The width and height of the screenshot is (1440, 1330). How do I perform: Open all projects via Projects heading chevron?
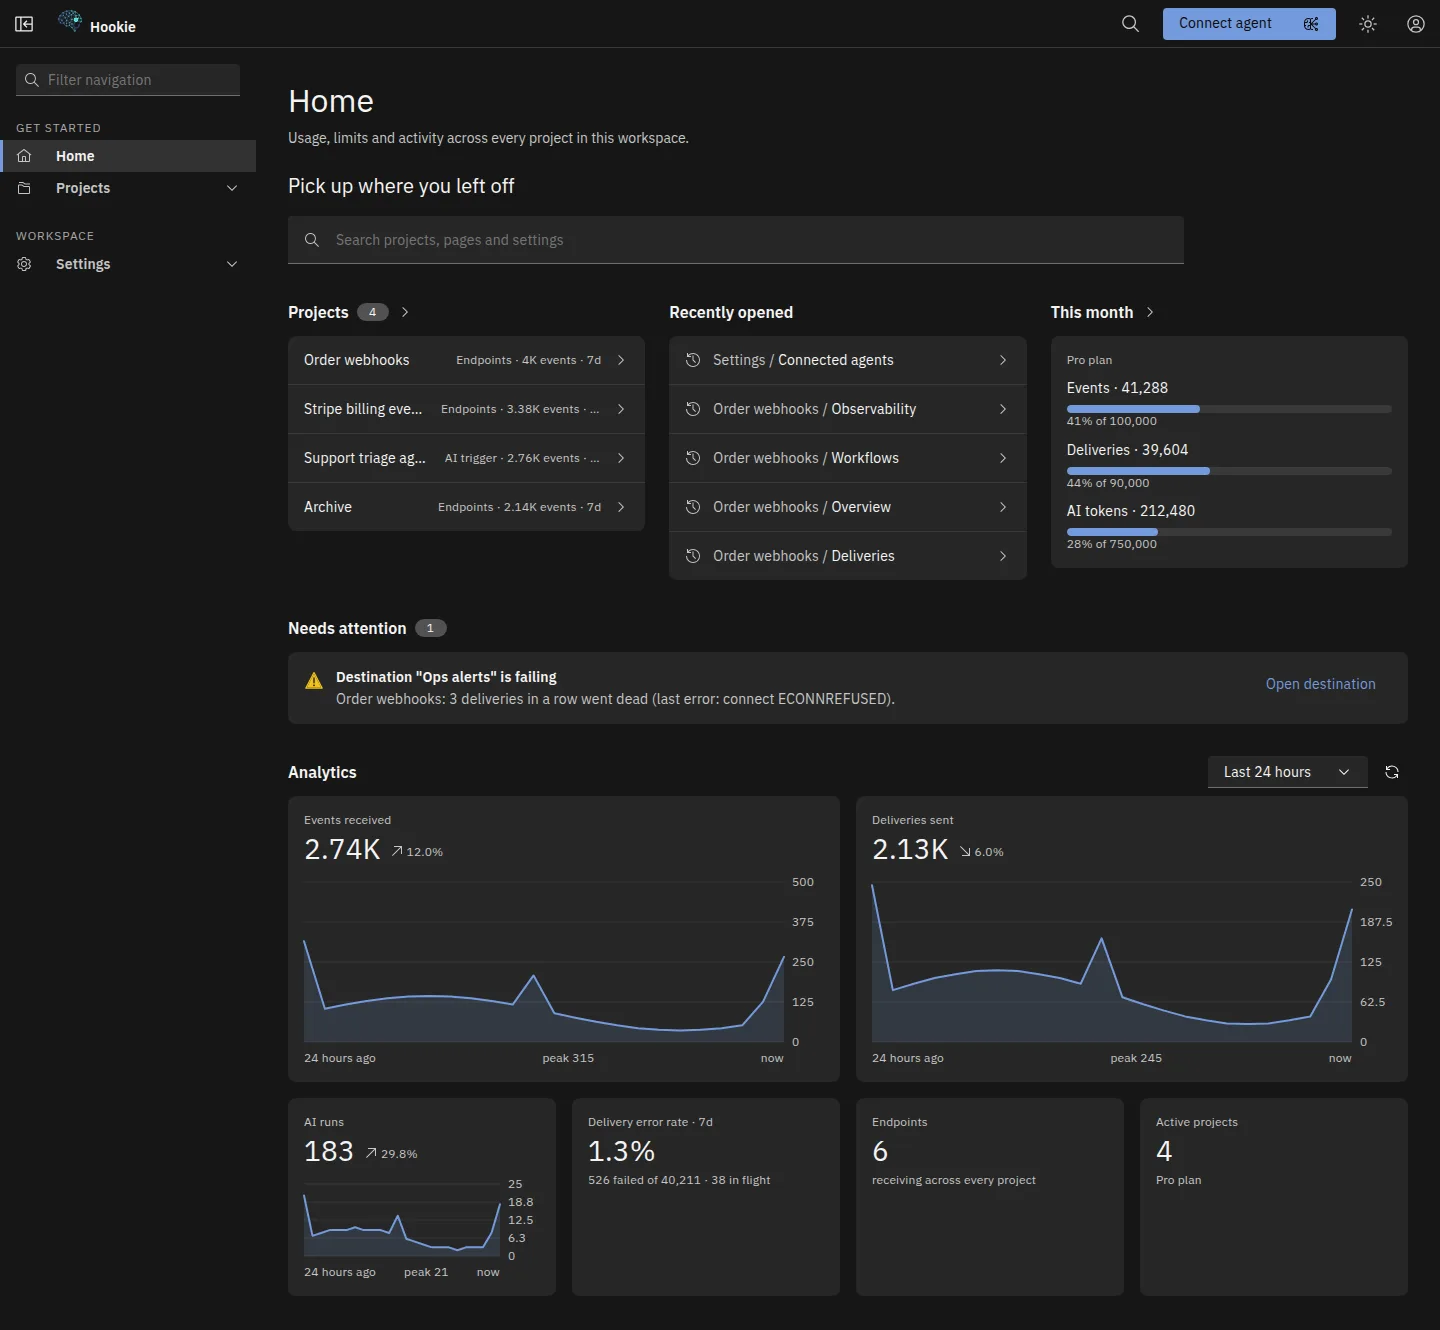pyautogui.click(x=405, y=312)
